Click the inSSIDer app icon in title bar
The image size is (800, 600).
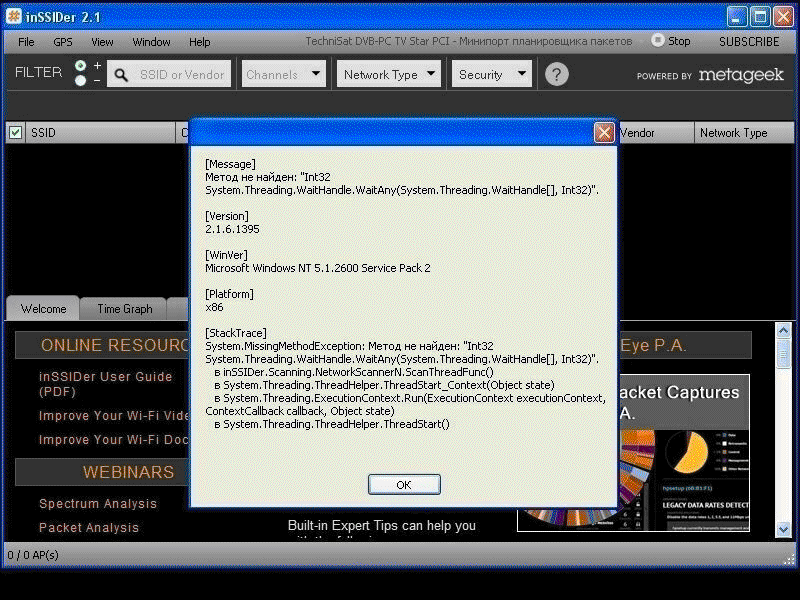[x=14, y=17]
